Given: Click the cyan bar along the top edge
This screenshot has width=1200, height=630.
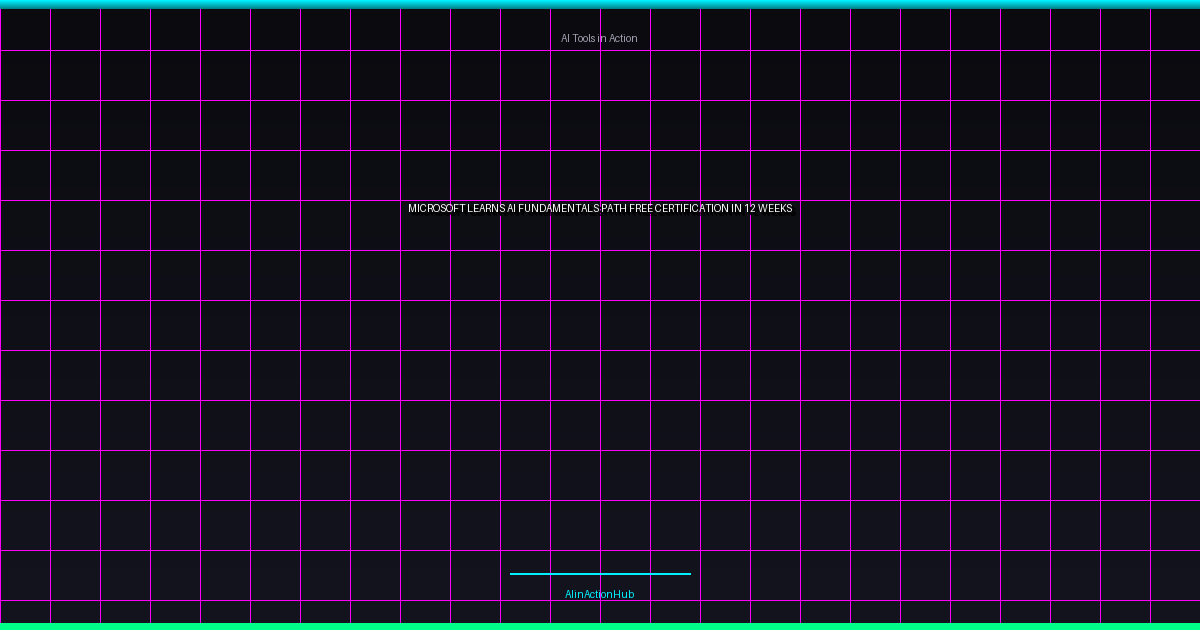Looking at the screenshot, I should tap(600, 4).
